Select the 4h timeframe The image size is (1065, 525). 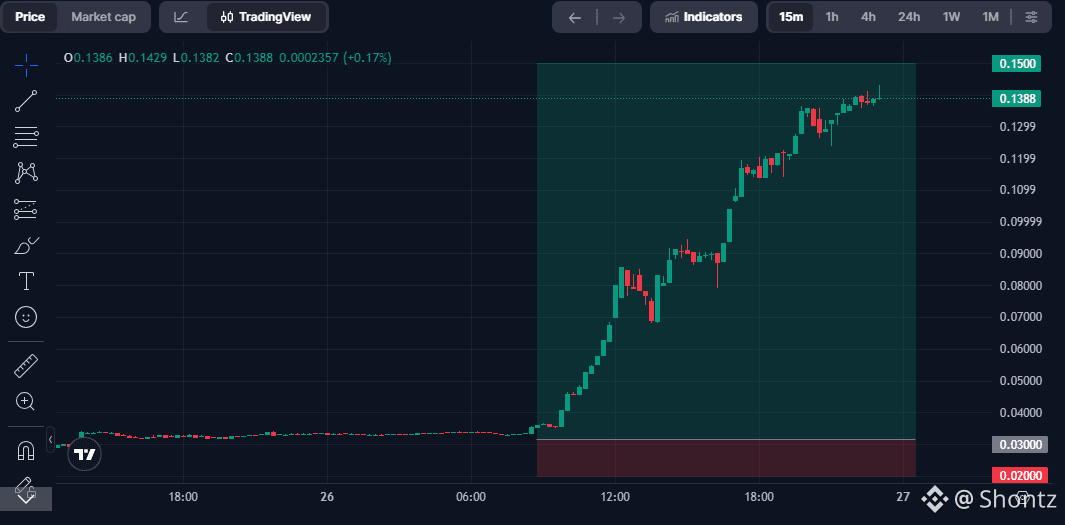click(x=868, y=17)
